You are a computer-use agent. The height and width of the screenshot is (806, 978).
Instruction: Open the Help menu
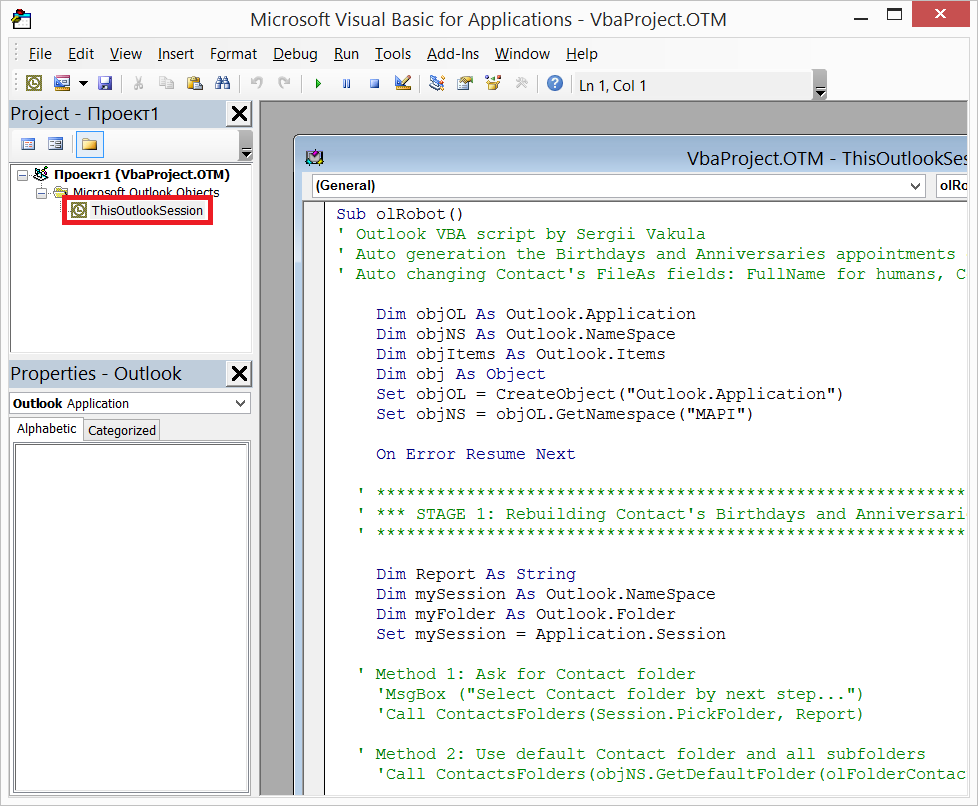tap(581, 54)
